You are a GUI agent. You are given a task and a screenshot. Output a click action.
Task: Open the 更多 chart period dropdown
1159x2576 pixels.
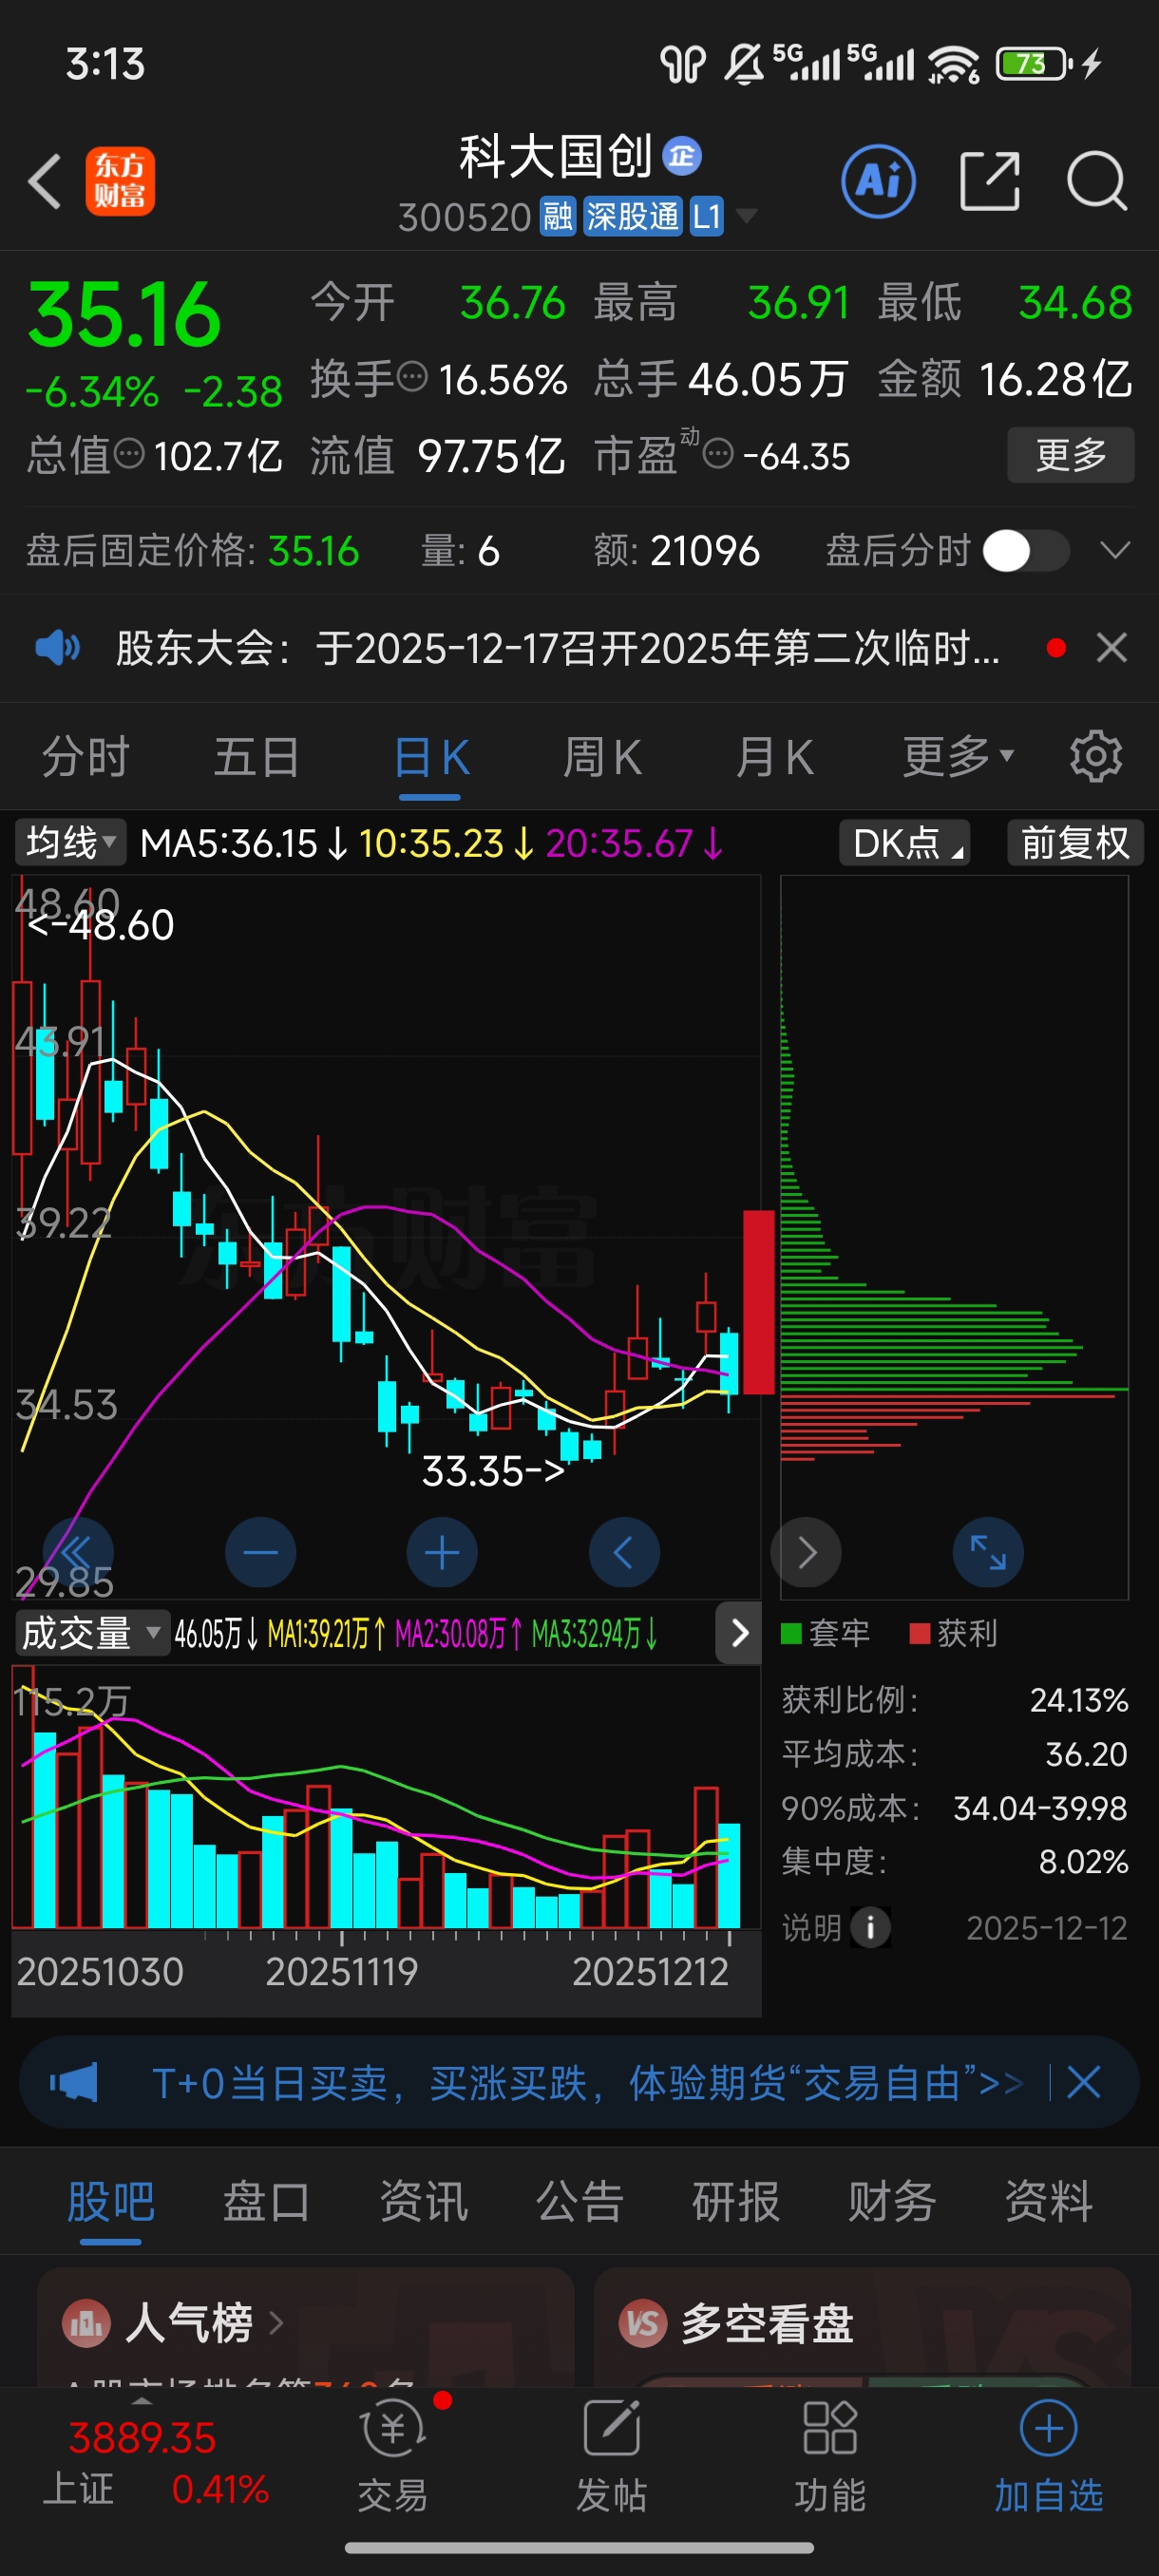tap(959, 757)
